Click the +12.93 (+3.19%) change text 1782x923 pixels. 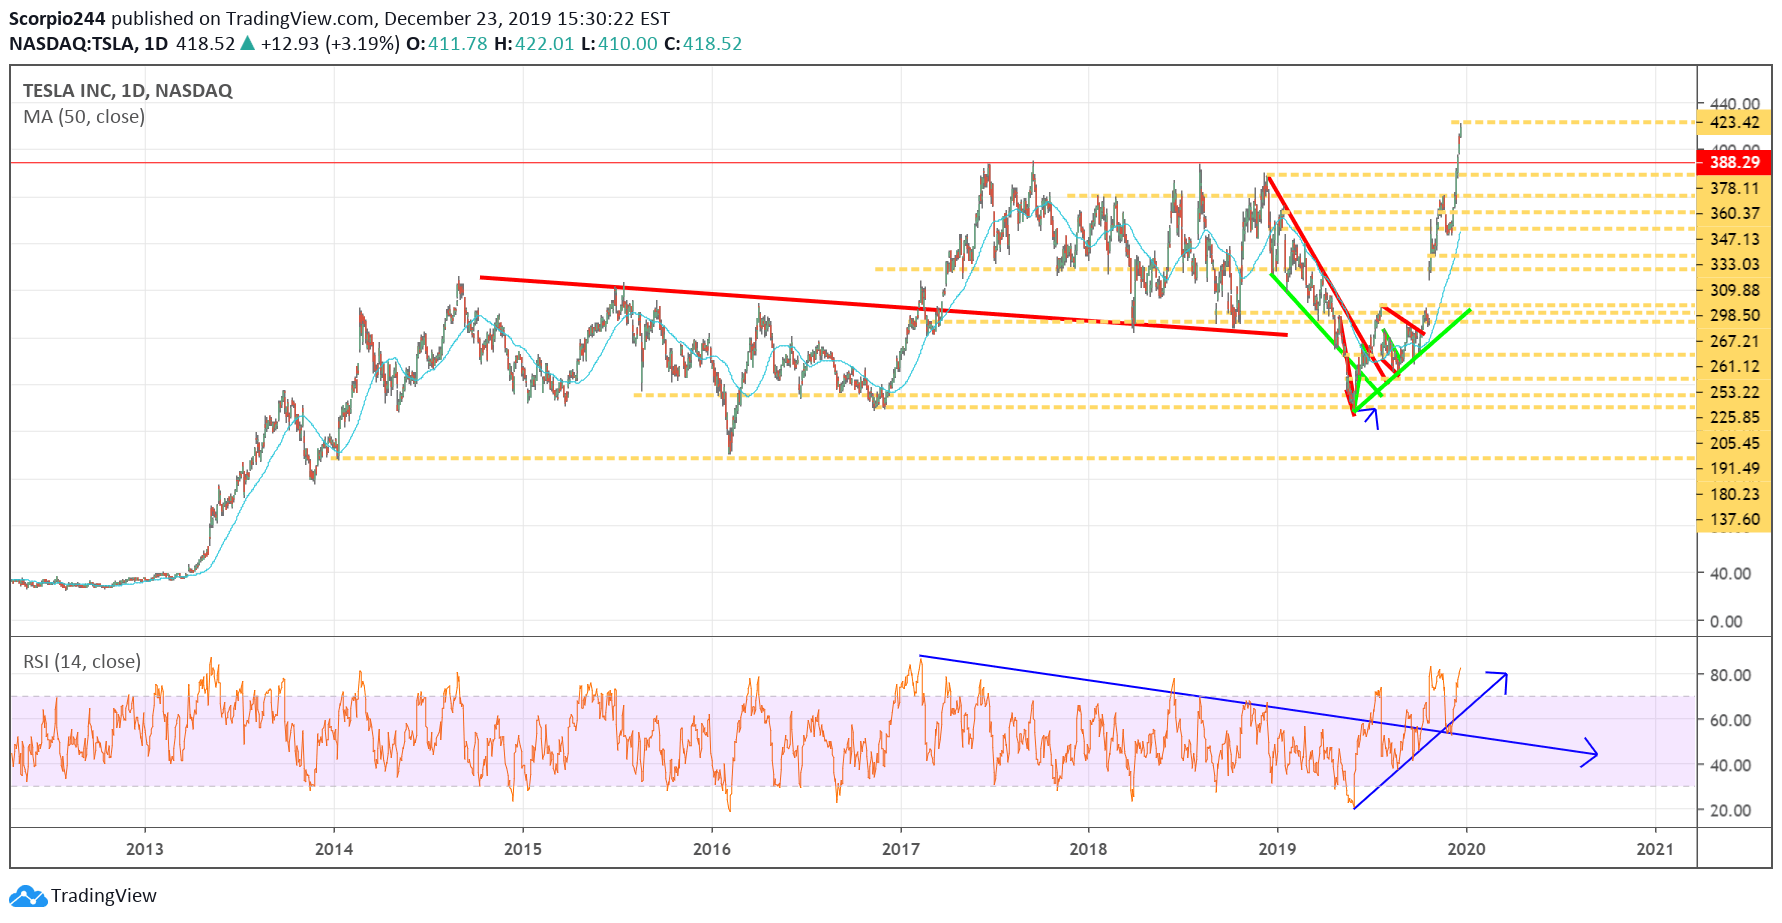[x=330, y=43]
